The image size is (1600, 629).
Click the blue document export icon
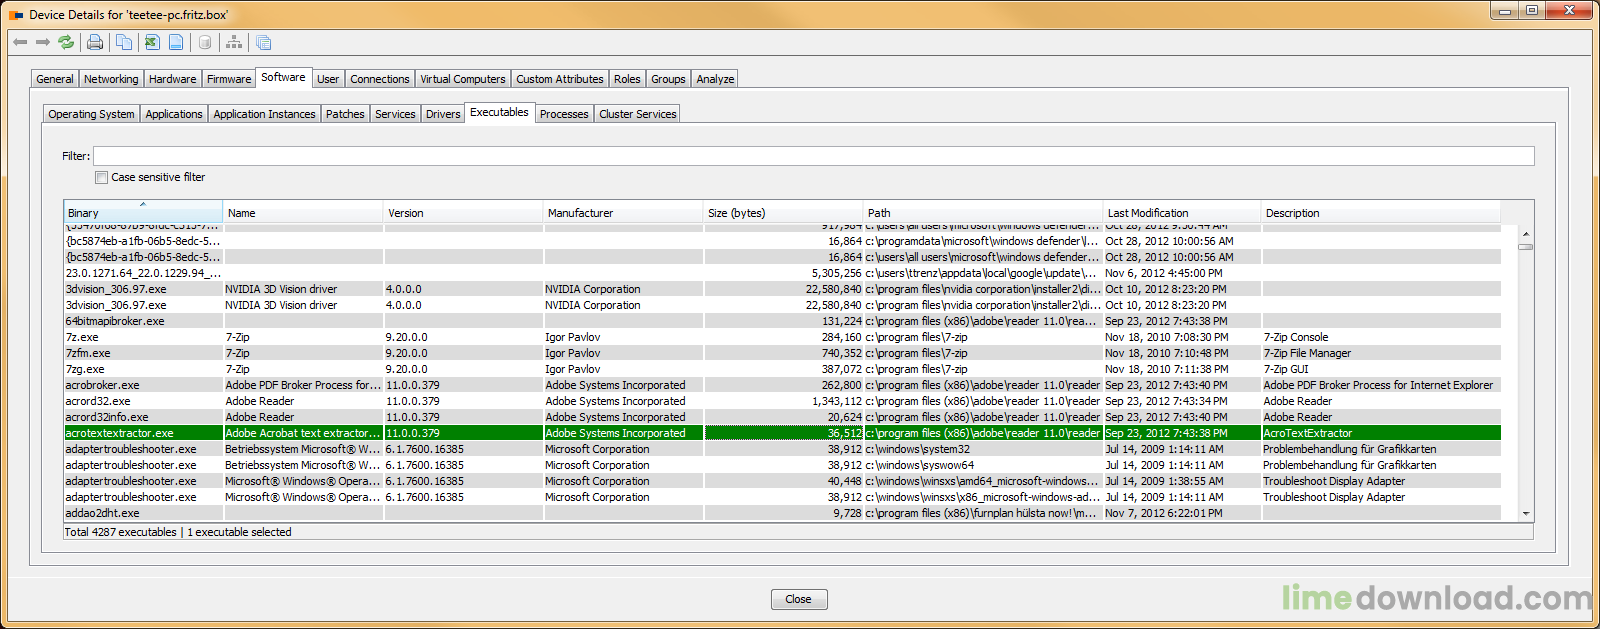pos(176,42)
